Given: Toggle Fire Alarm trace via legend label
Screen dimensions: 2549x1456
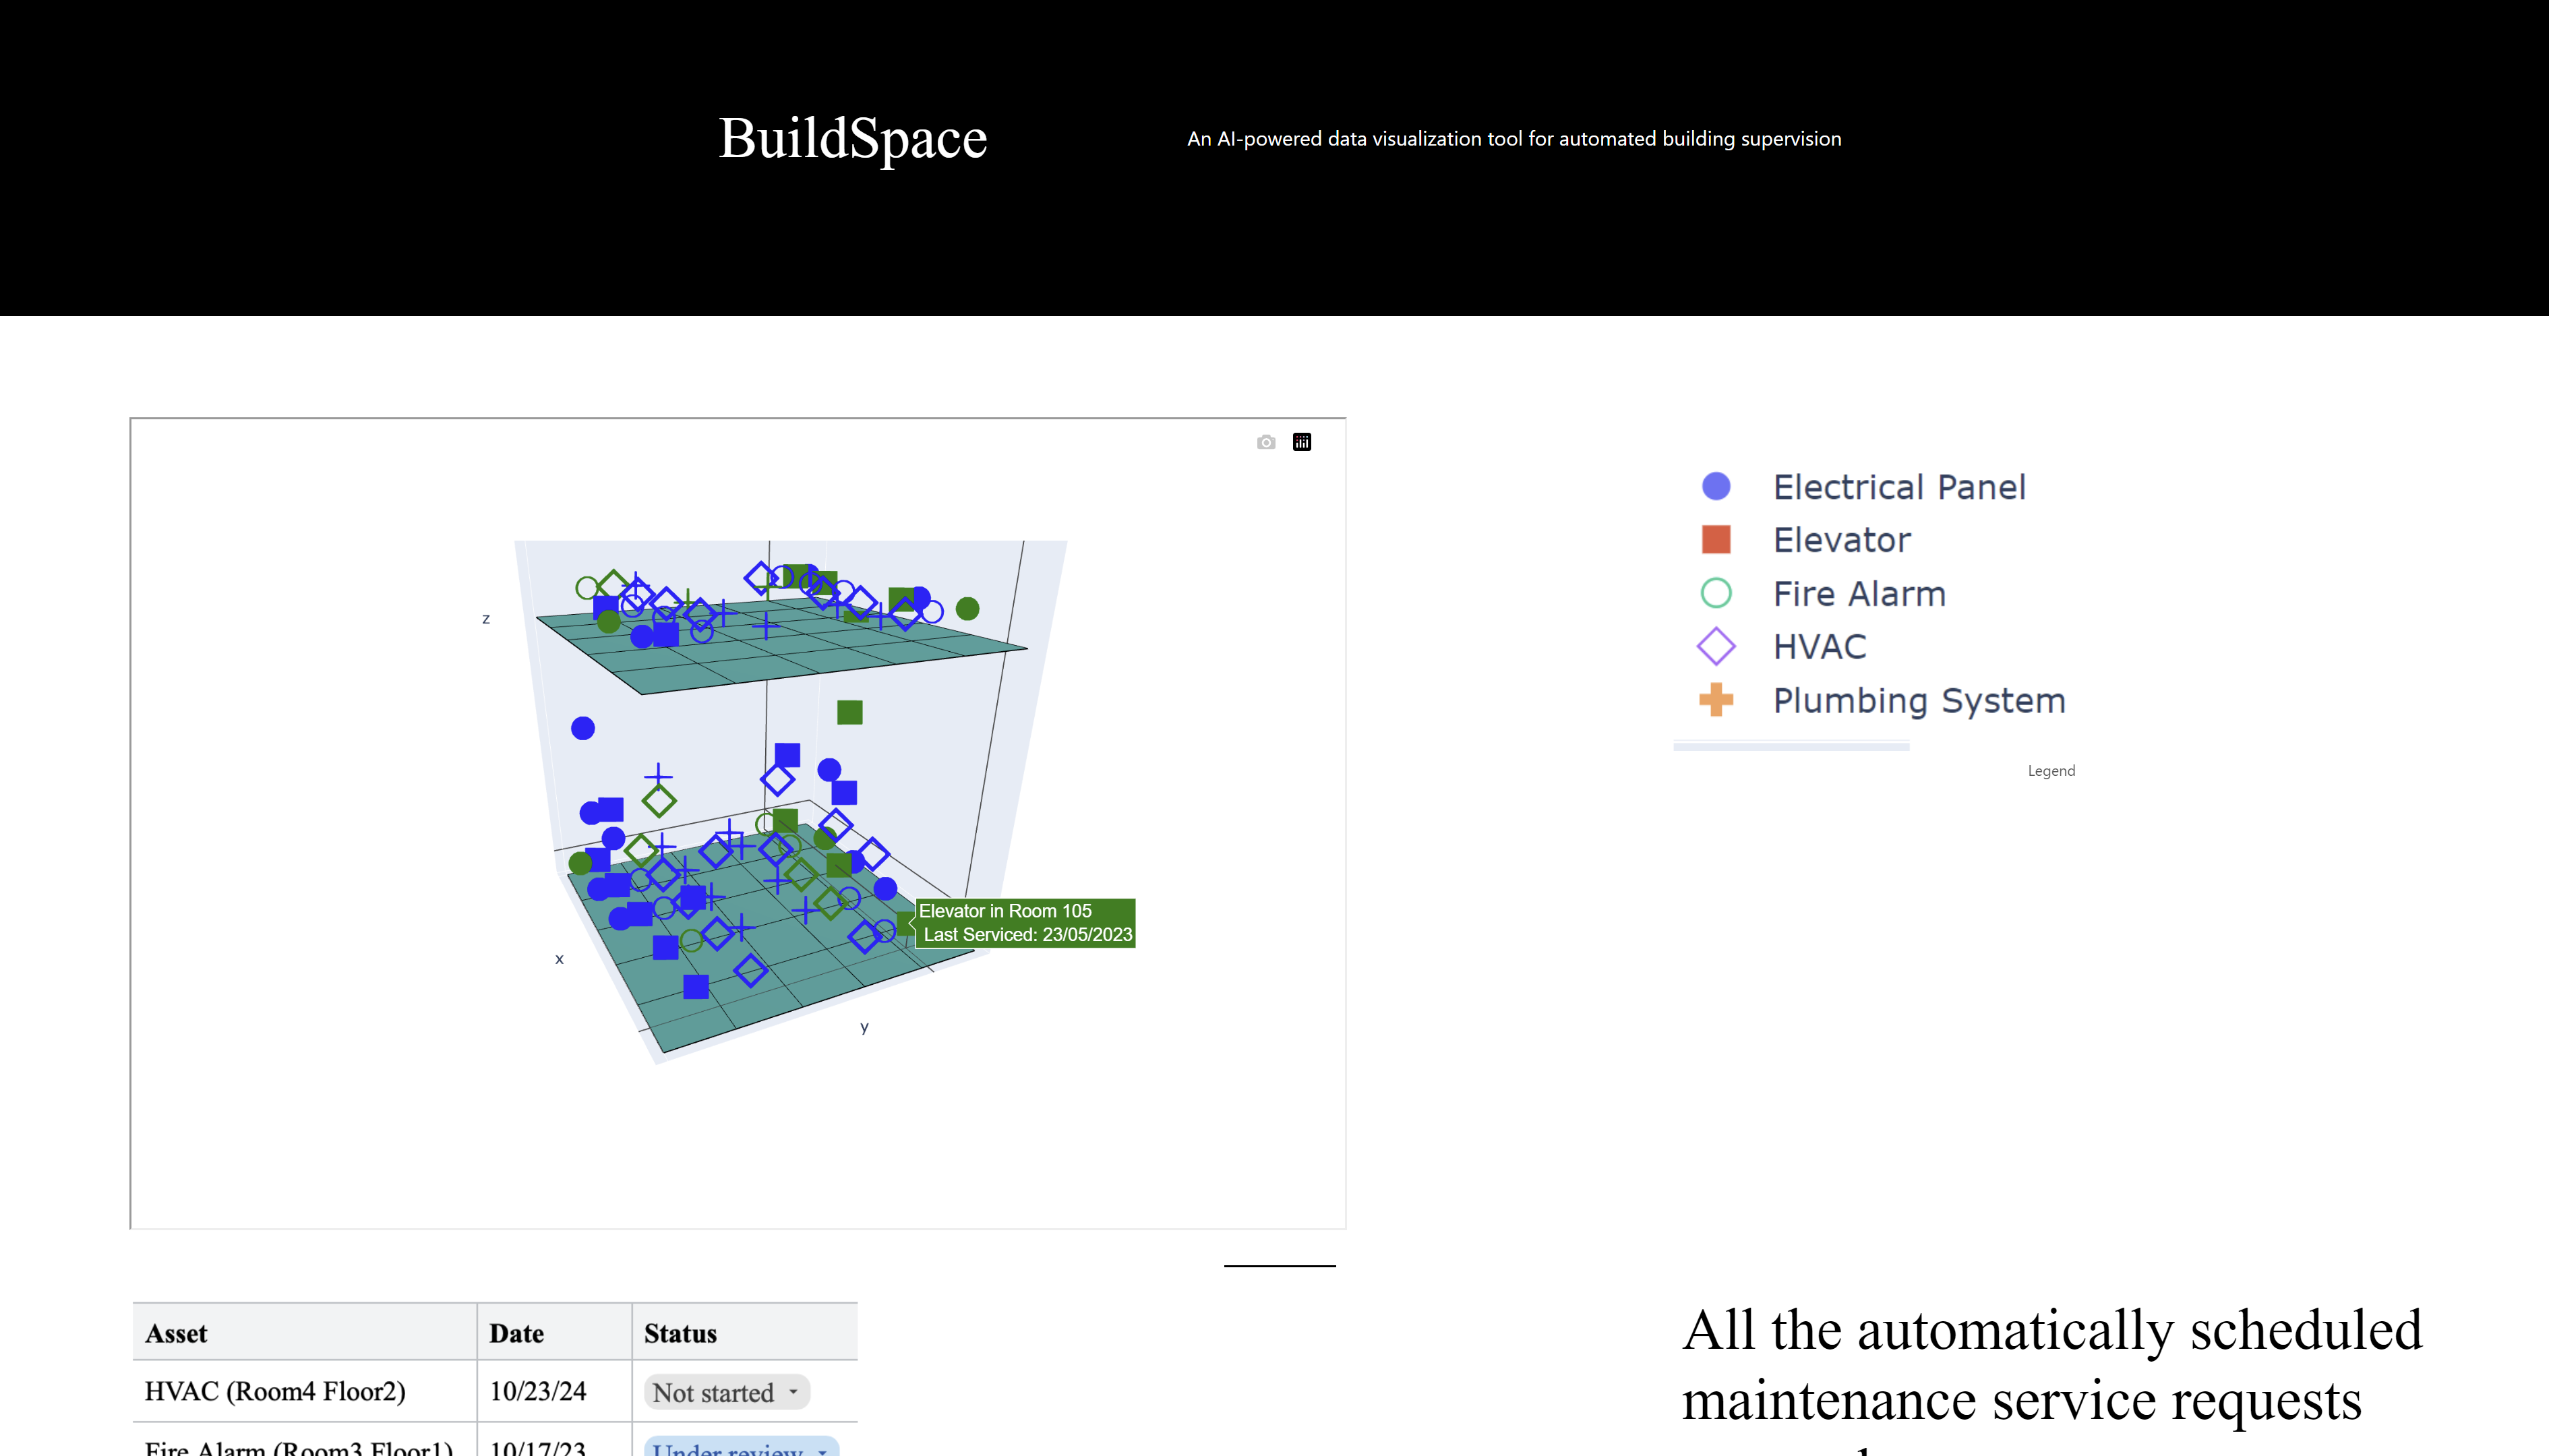Looking at the screenshot, I should point(1859,594).
